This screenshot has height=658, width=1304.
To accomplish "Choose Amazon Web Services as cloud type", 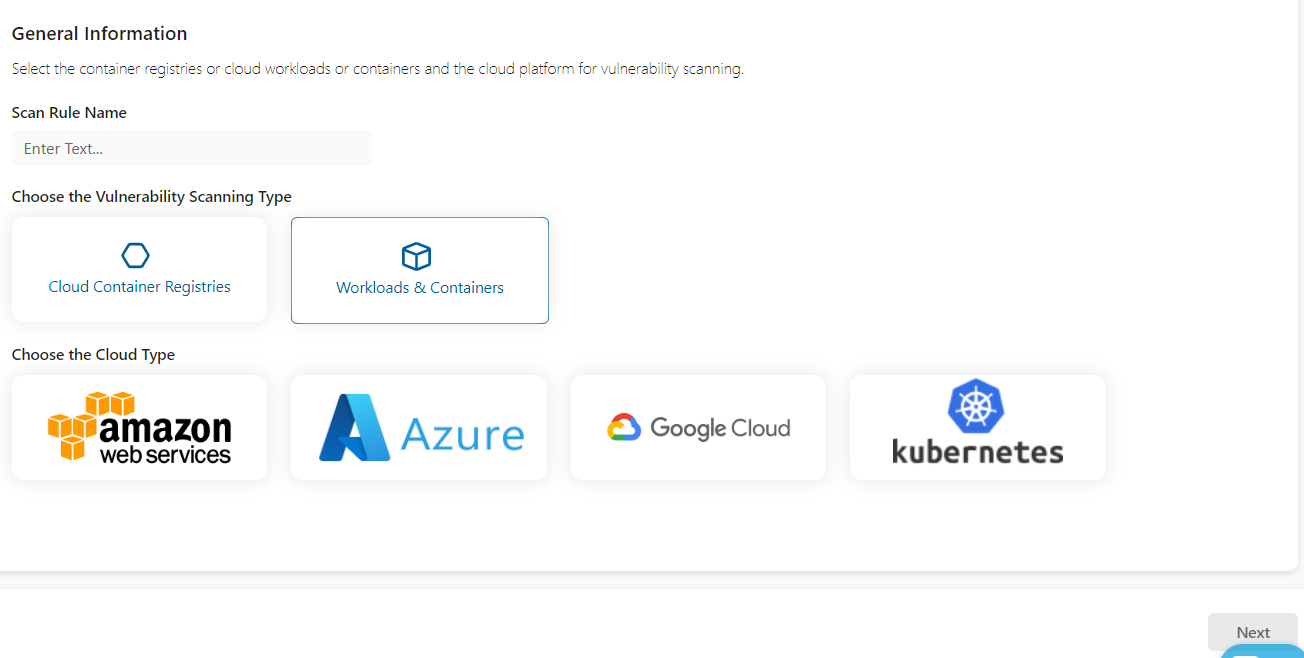I will pyautogui.click(x=139, y=427).
